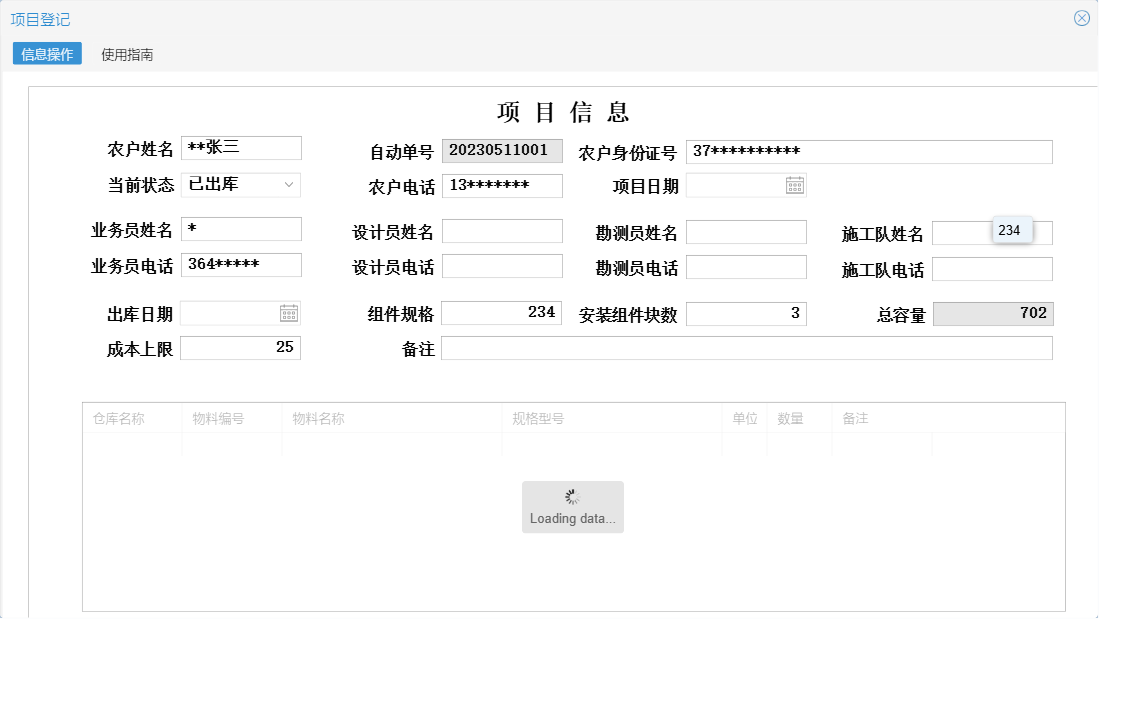Click the loading spinner in the table
Screen dimensions: 1130x712
[x=572, y=496]
